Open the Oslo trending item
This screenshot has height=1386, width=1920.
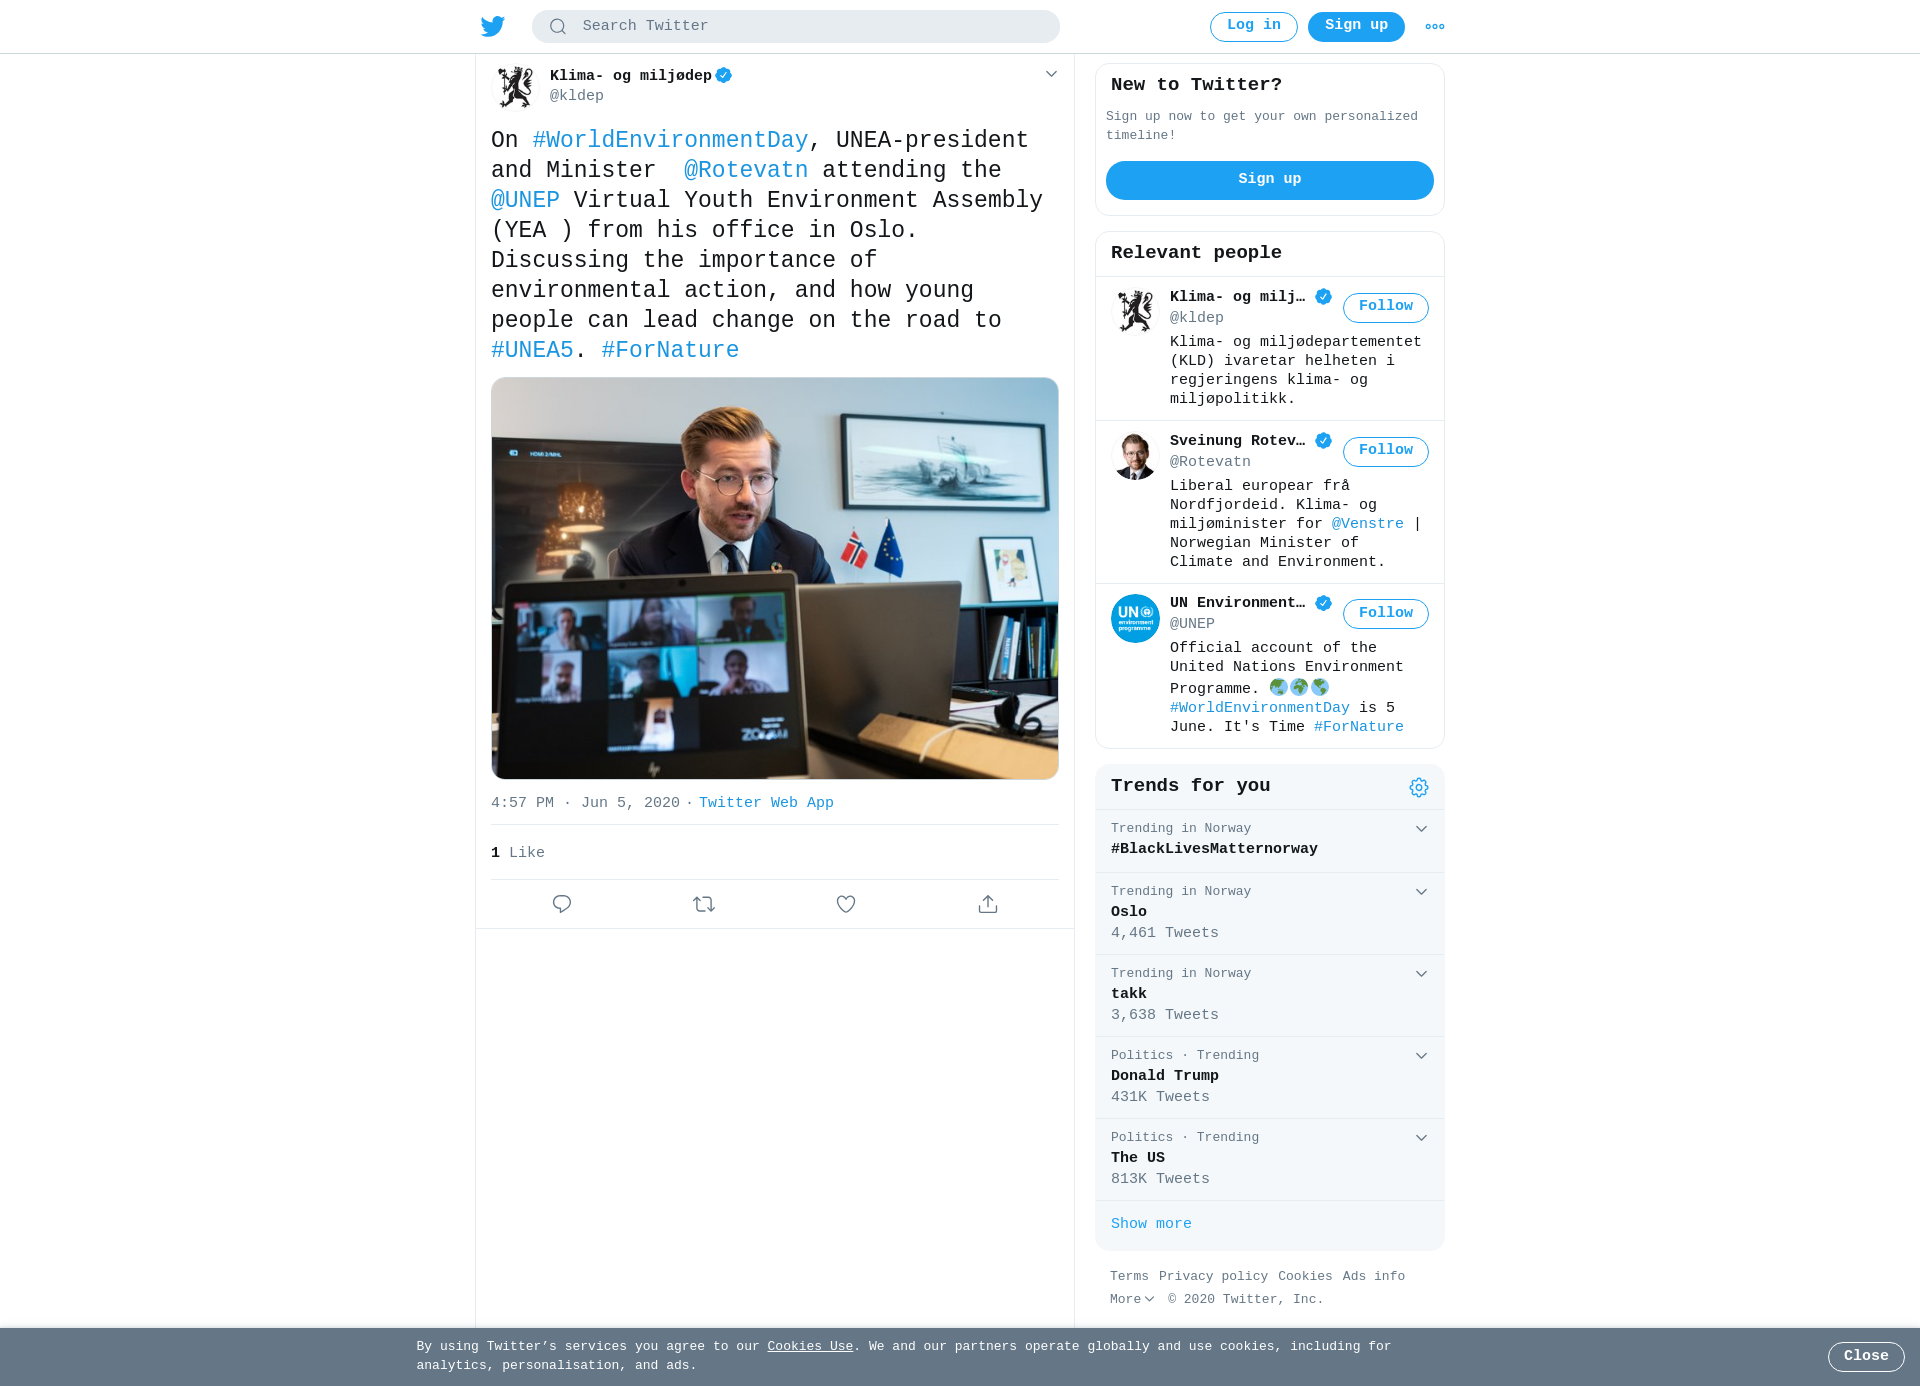click(x=1270, y=913)
